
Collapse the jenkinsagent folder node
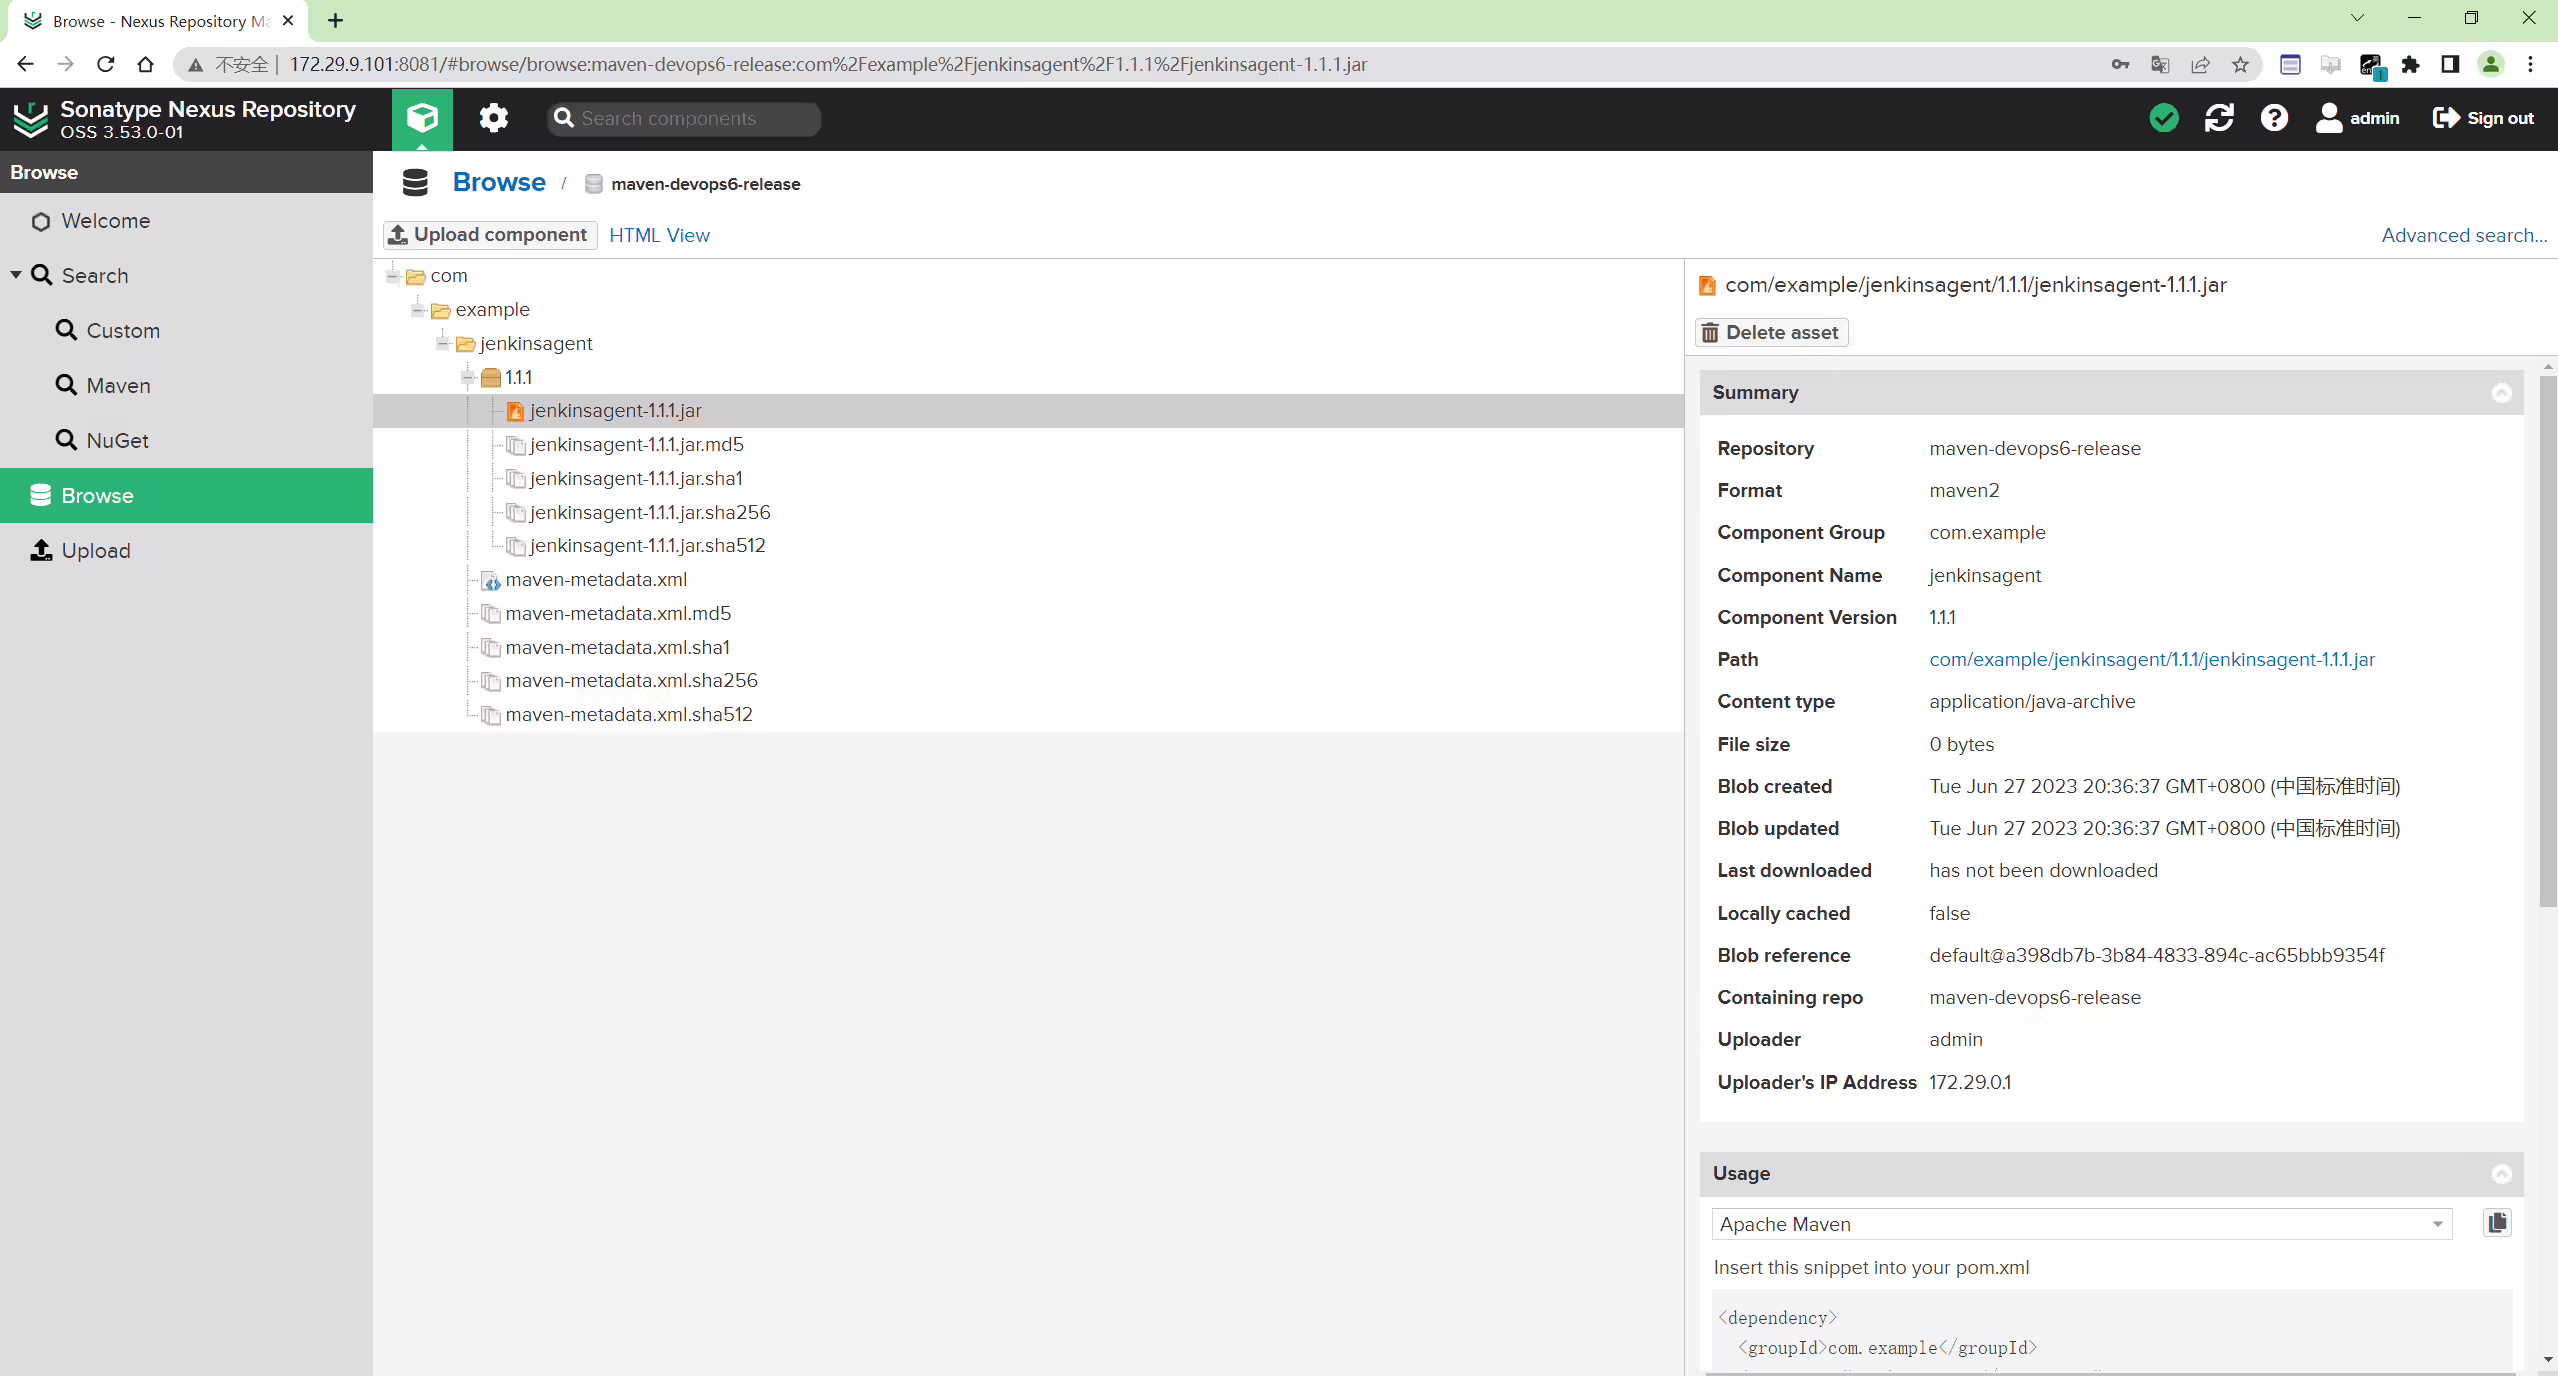coord(443,343)
